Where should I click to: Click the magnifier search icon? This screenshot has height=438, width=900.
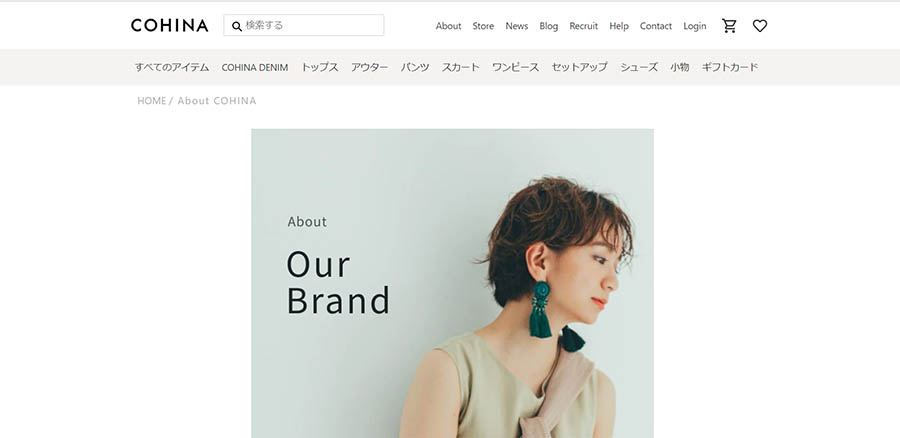236,26
